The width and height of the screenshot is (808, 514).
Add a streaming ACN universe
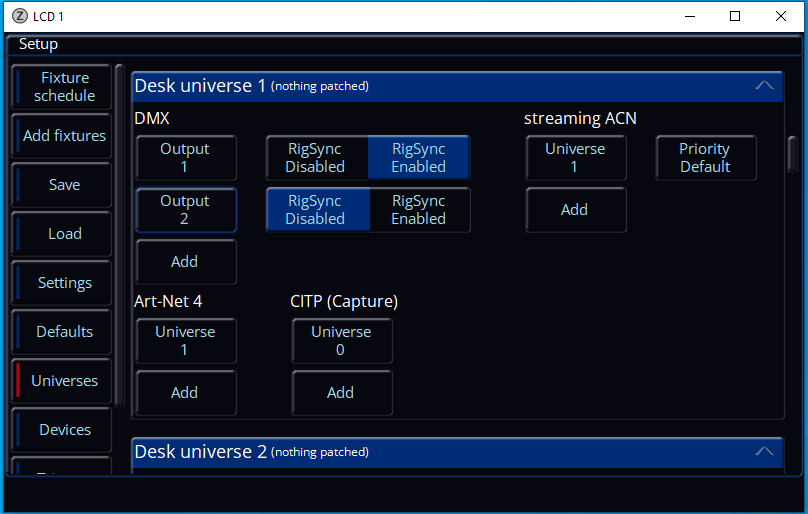pos(575,210)
